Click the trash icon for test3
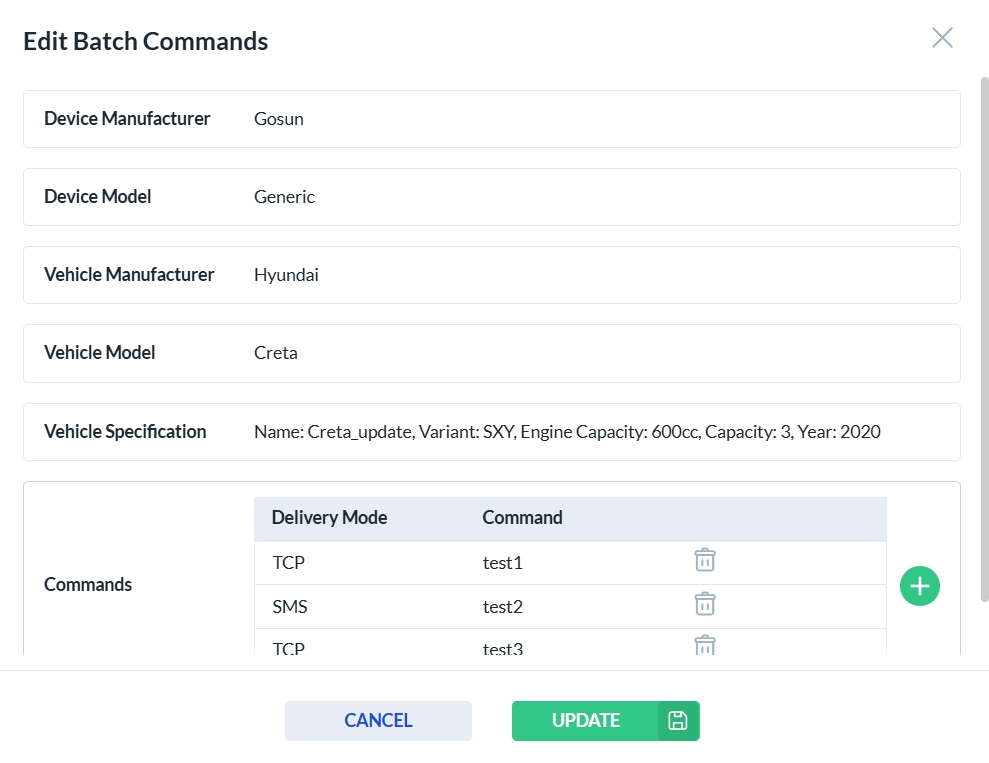Screen dimensions: 989x763 pos(705,645)
